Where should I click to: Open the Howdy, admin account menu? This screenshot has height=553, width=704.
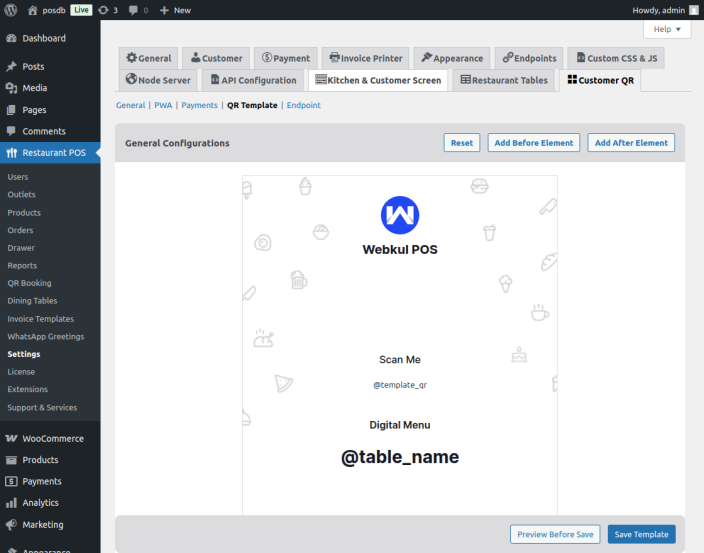click(665, 10)
